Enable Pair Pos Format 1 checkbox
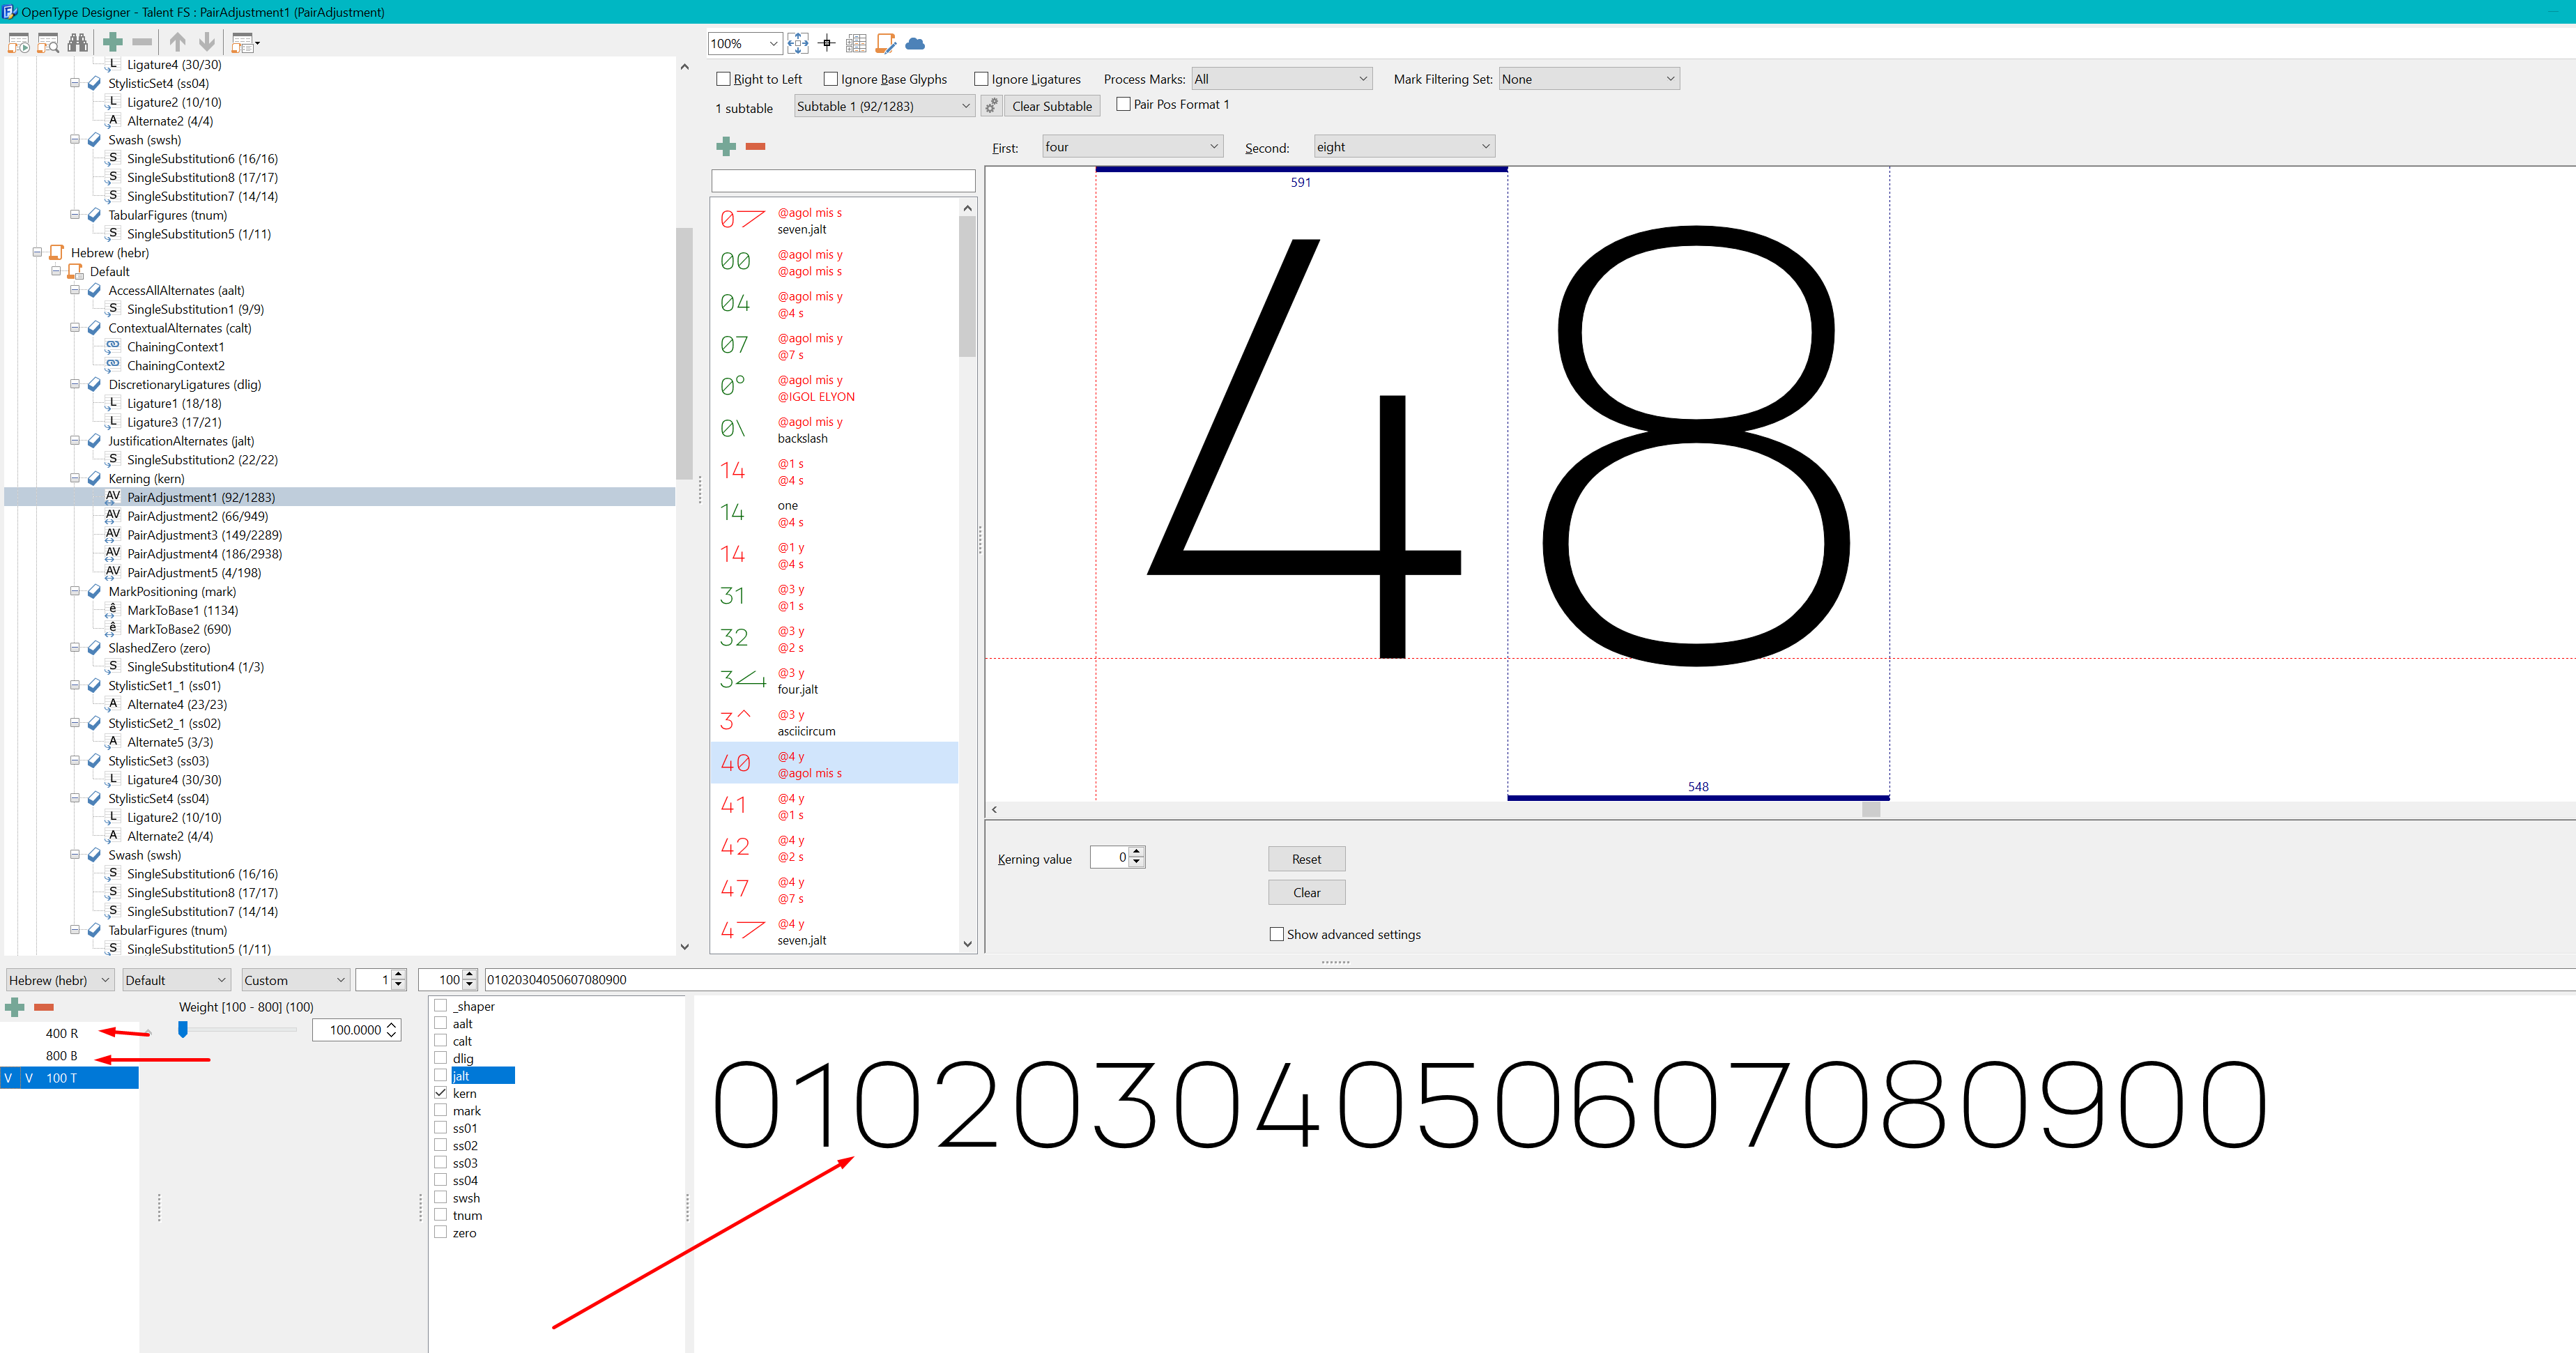The width and height of the screenshot is (2576, 1353). [1123, 104]
